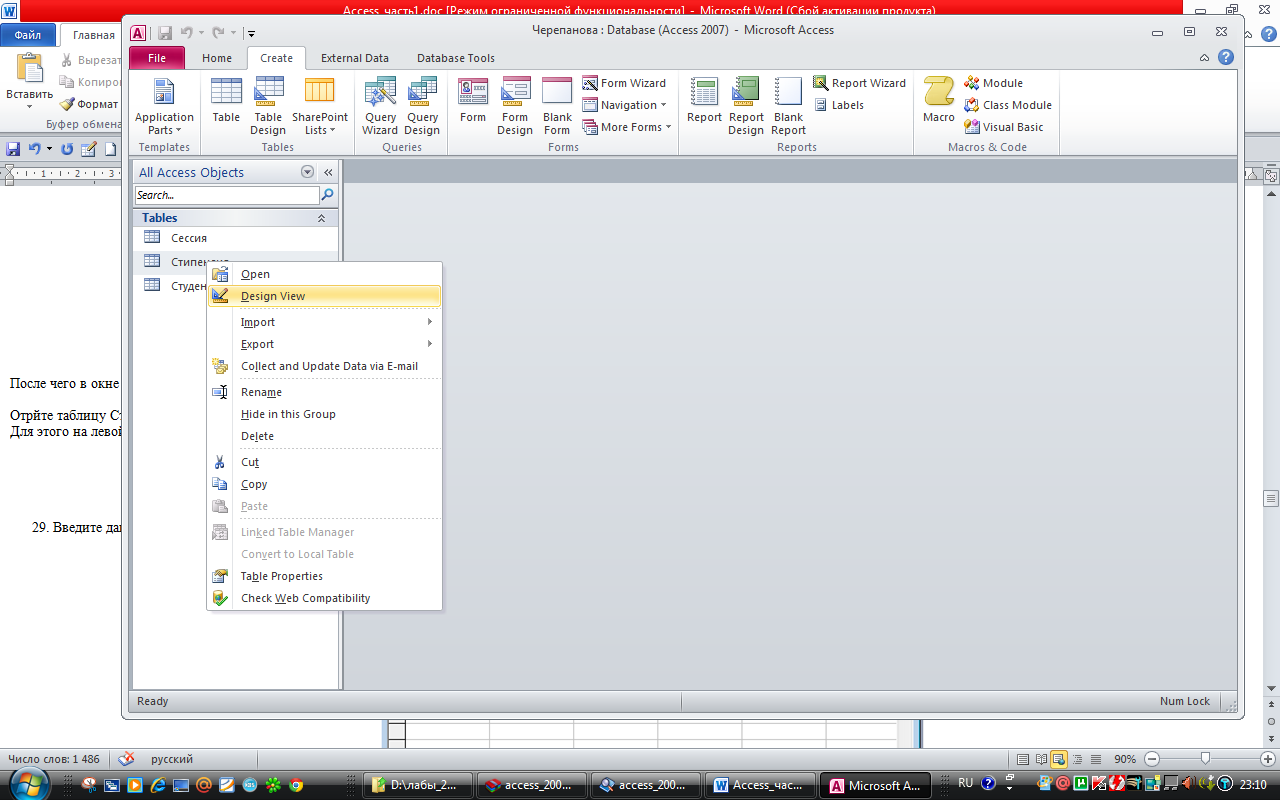This screenshot has width=1280, height=800.
Task: Open Файл tab in Word window
Action: (x=27, y=34)
